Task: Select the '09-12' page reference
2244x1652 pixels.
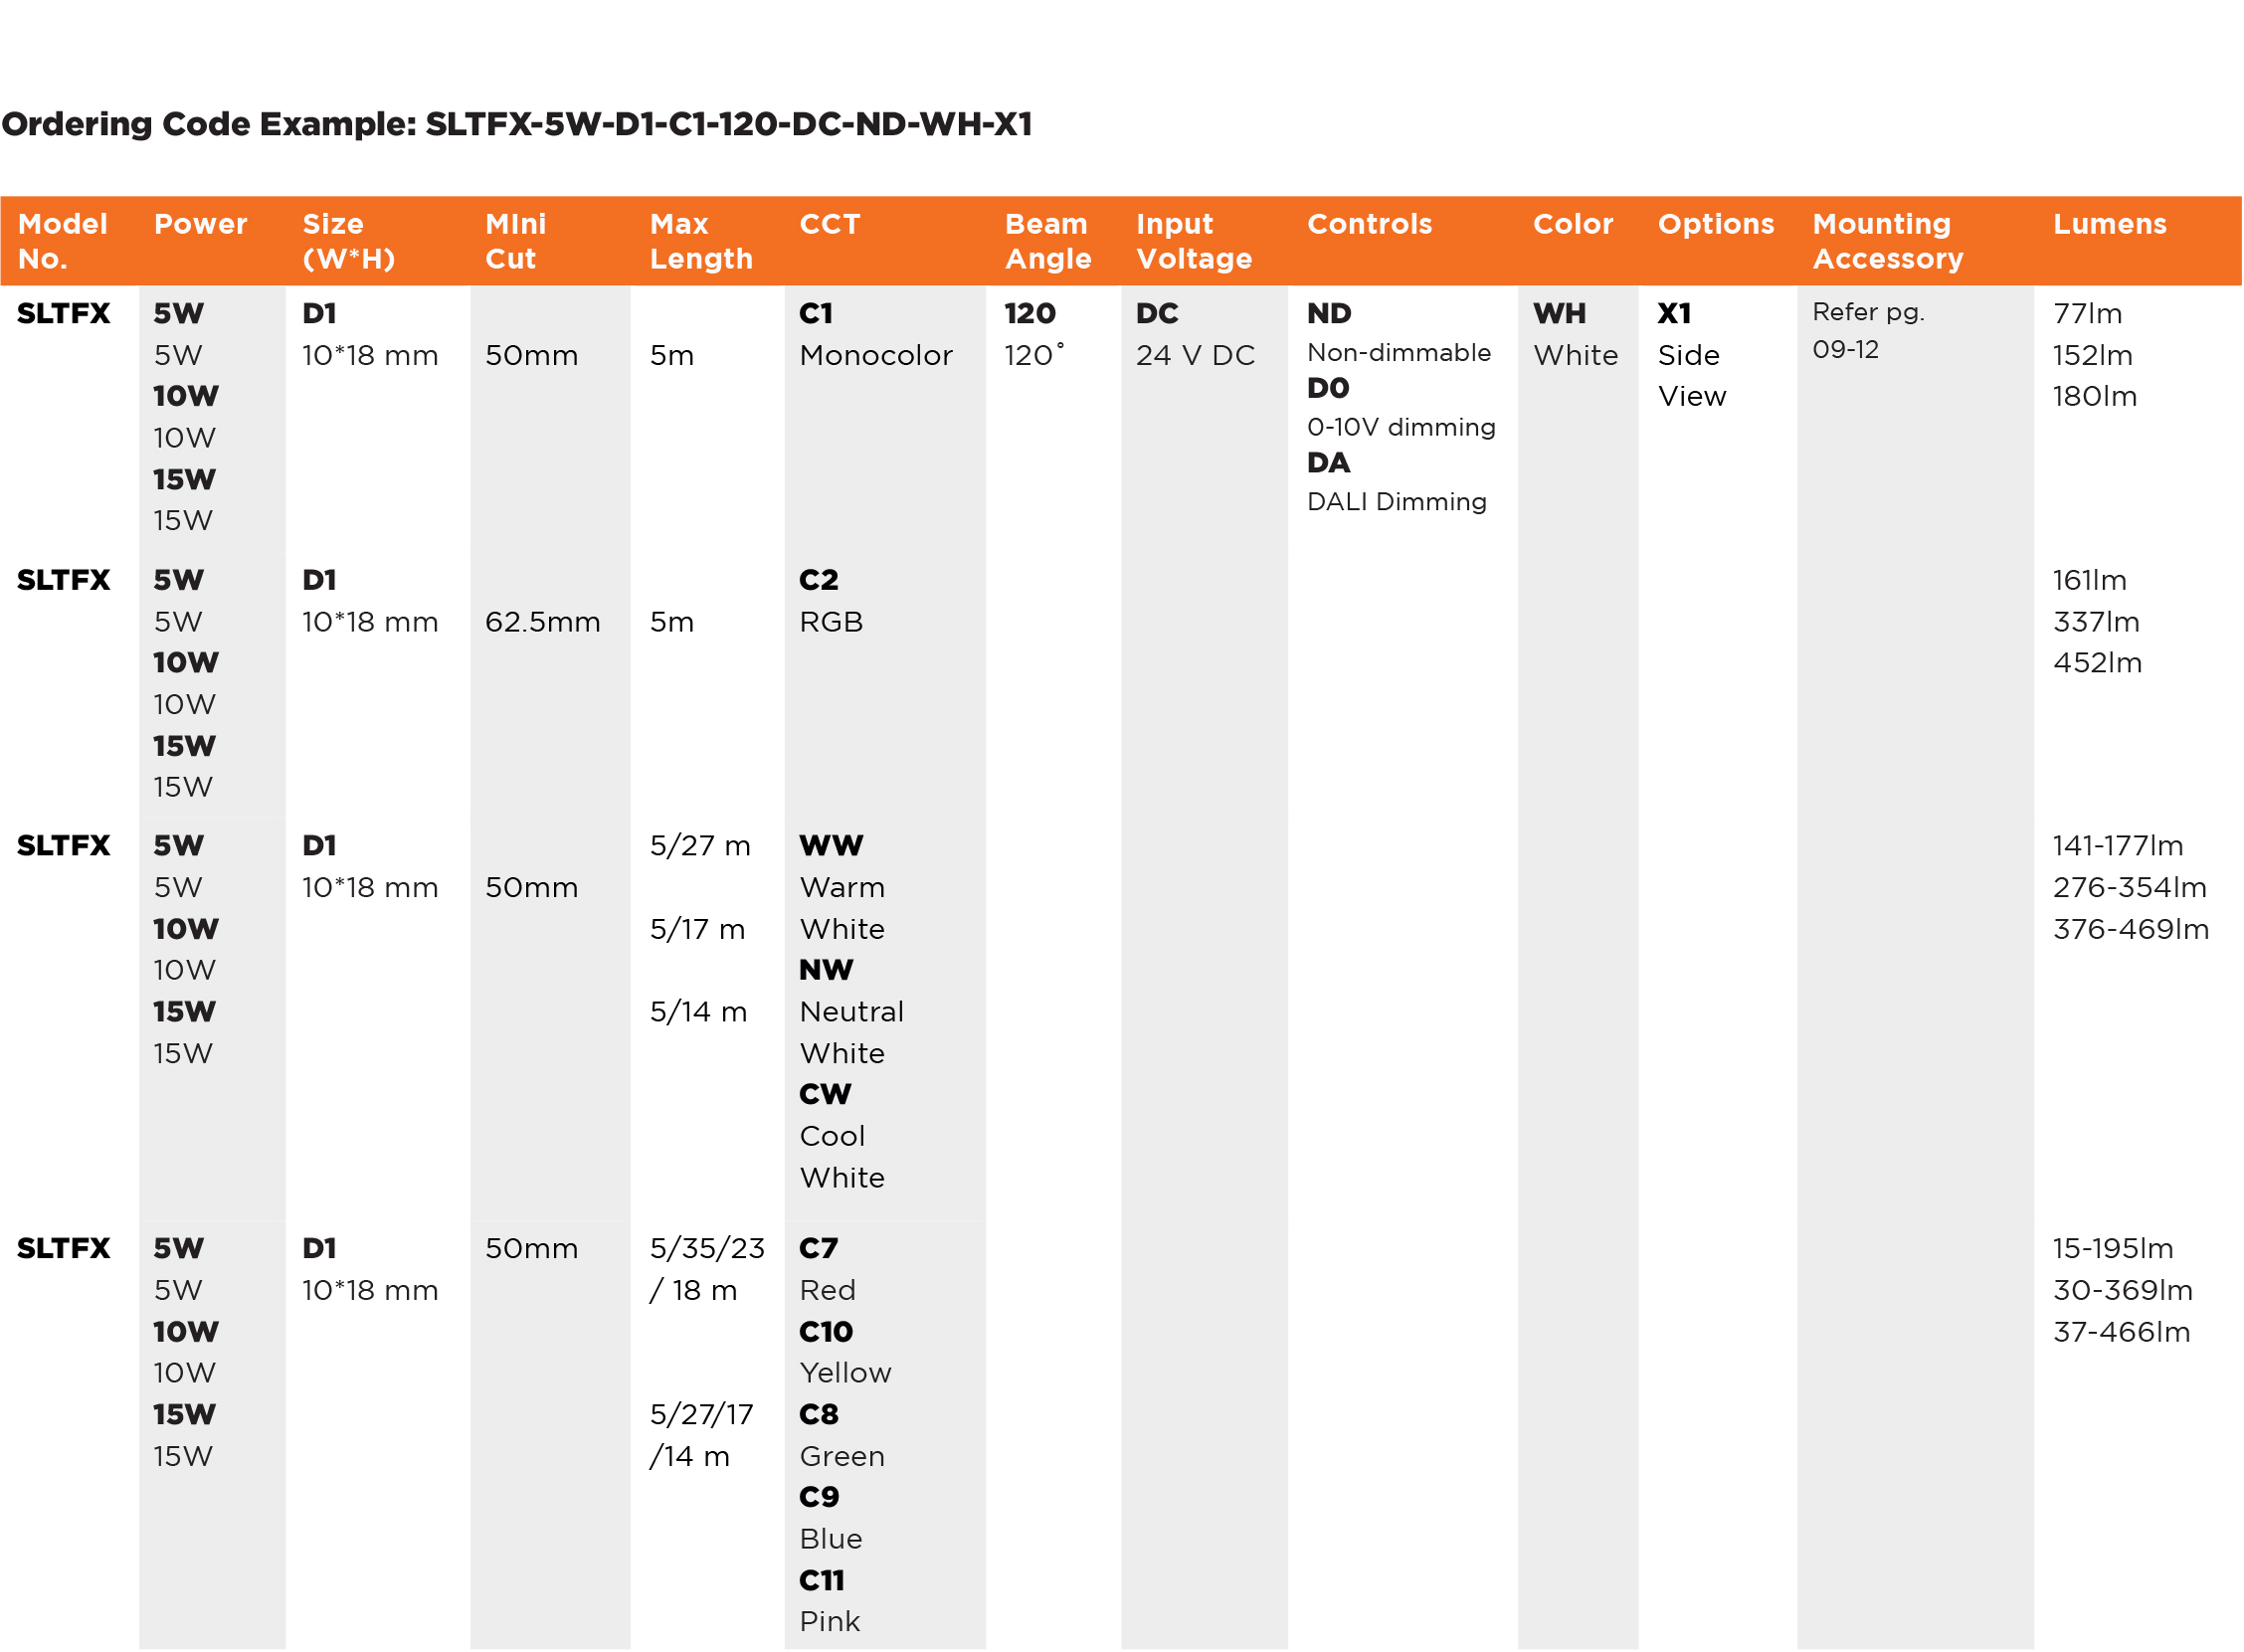Action: tap(1845, 350)
